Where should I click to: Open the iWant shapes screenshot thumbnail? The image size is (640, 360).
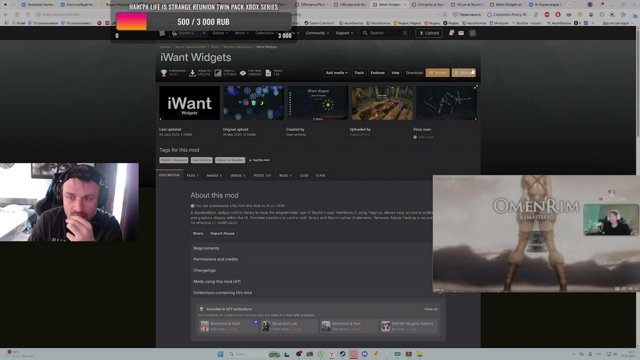(318, 103)
